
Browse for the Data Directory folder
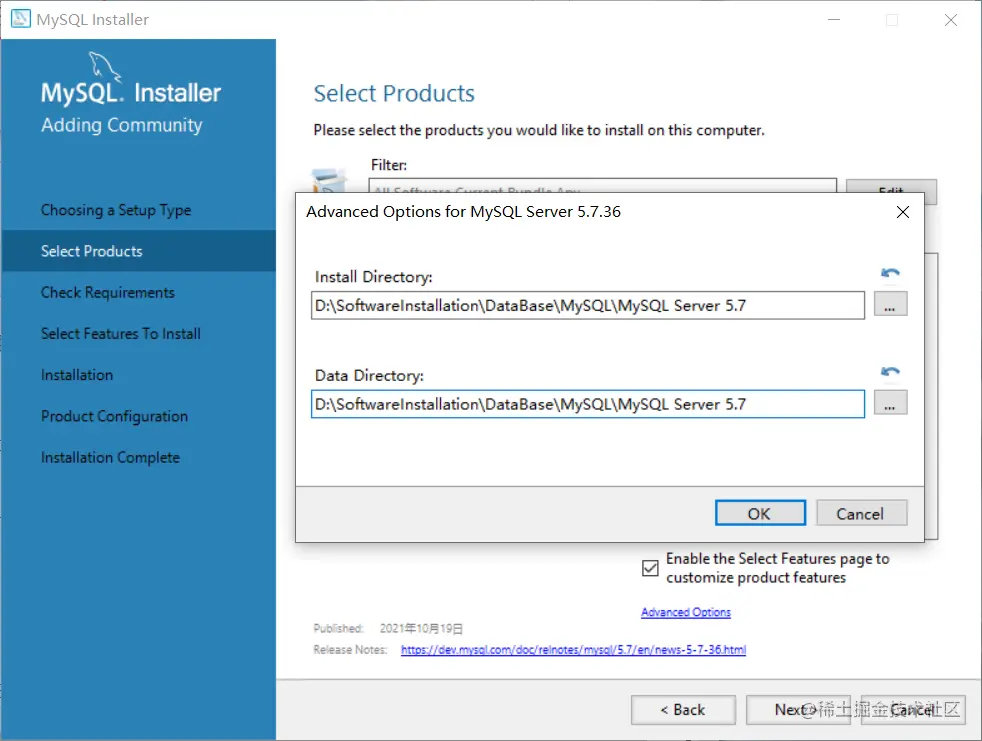(x=890, y=403)
